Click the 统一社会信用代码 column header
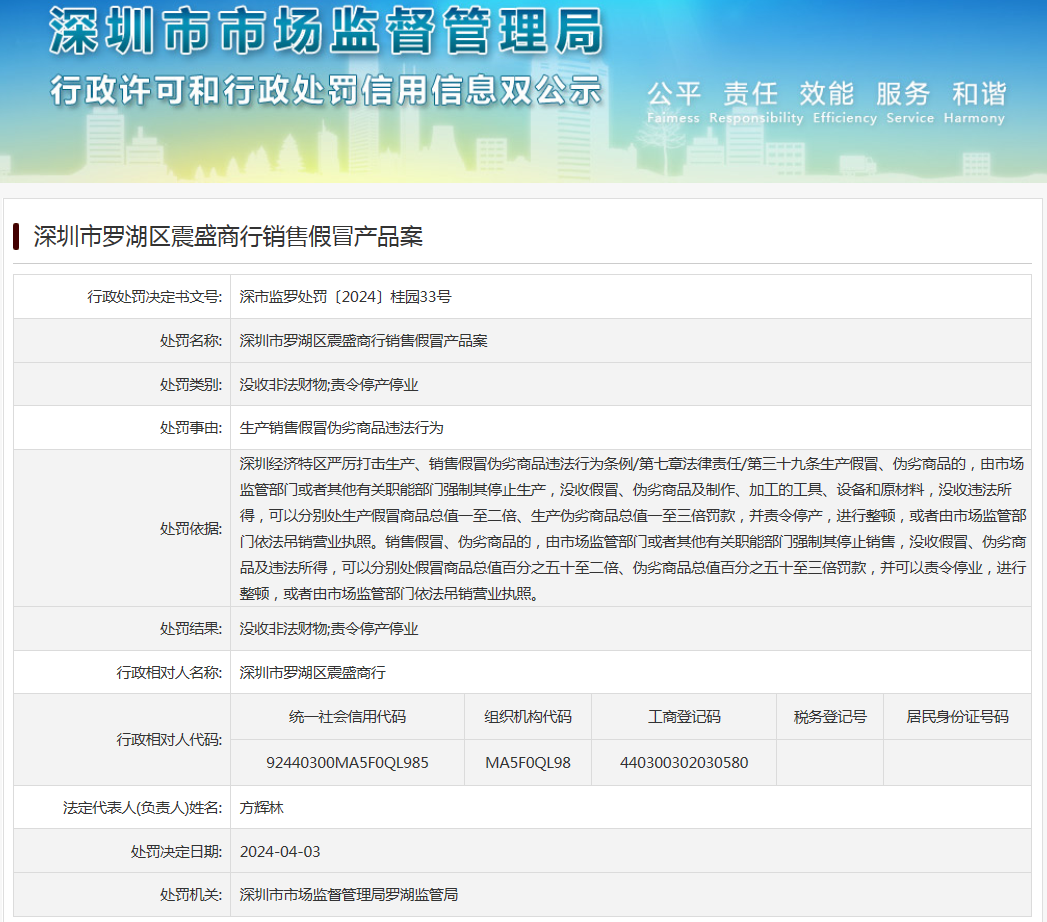Screen dimensions: 1047x922 [347, 717]
